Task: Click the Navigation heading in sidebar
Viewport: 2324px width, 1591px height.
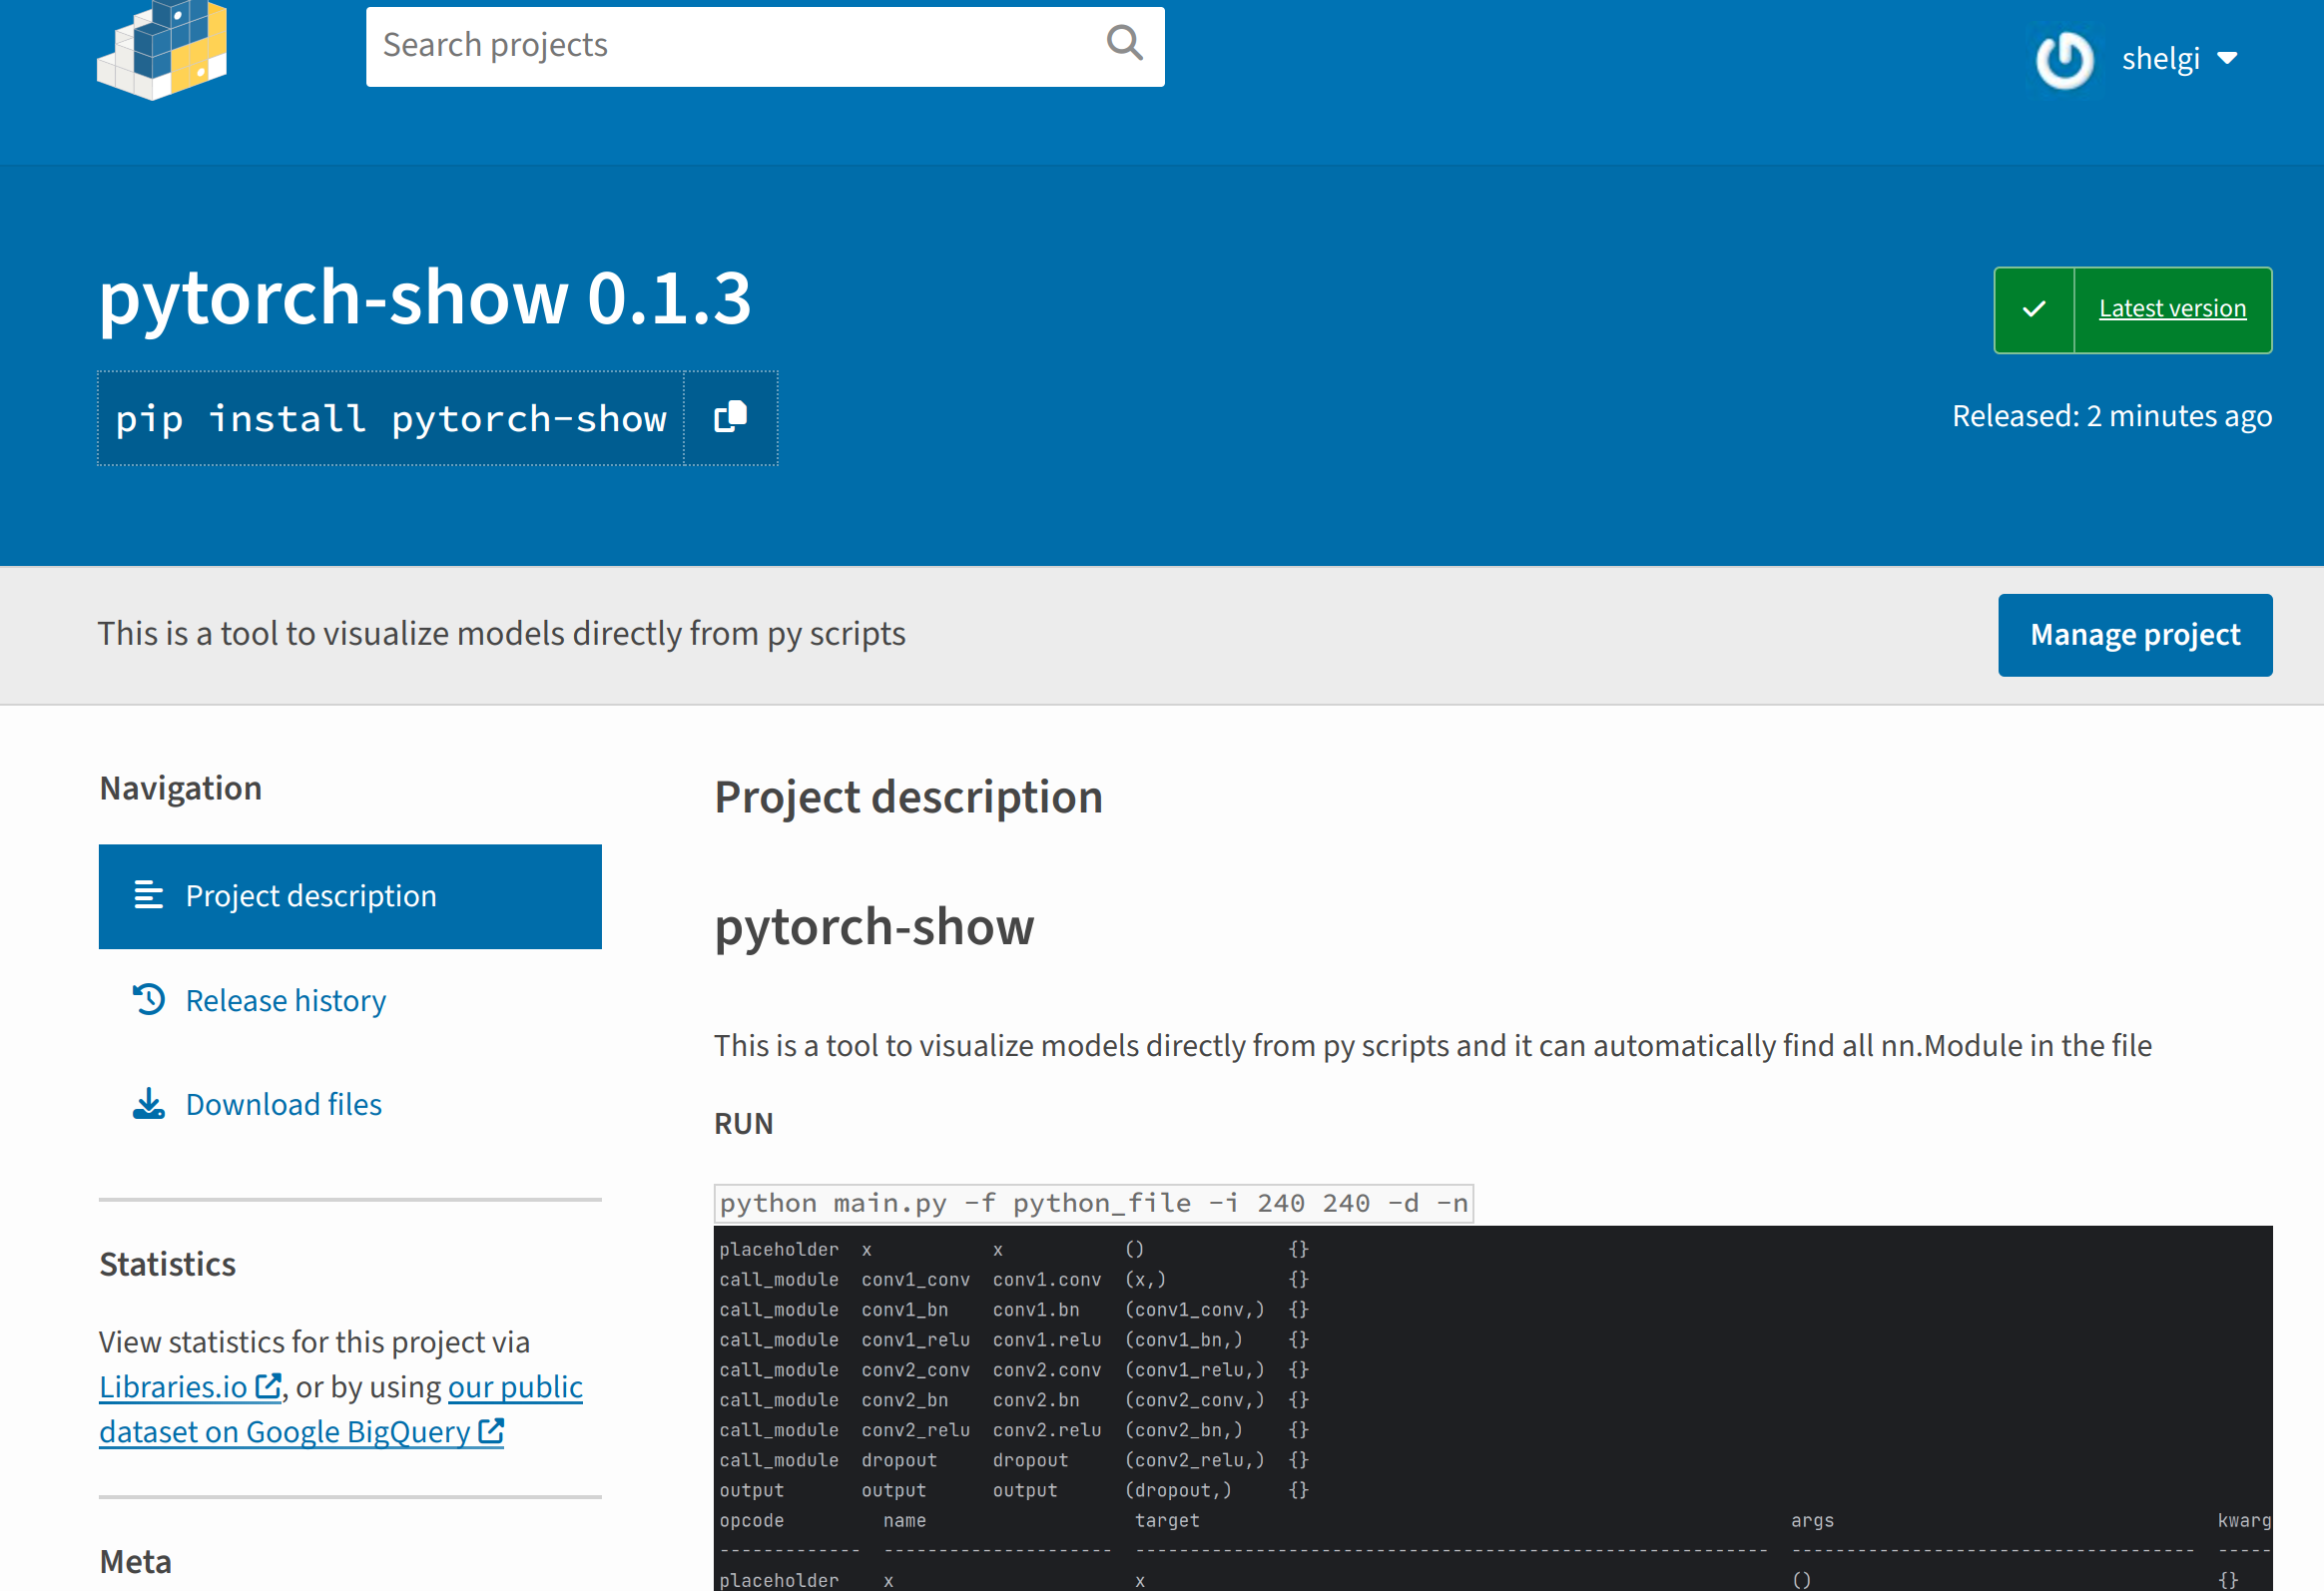Action: (180, 788)
